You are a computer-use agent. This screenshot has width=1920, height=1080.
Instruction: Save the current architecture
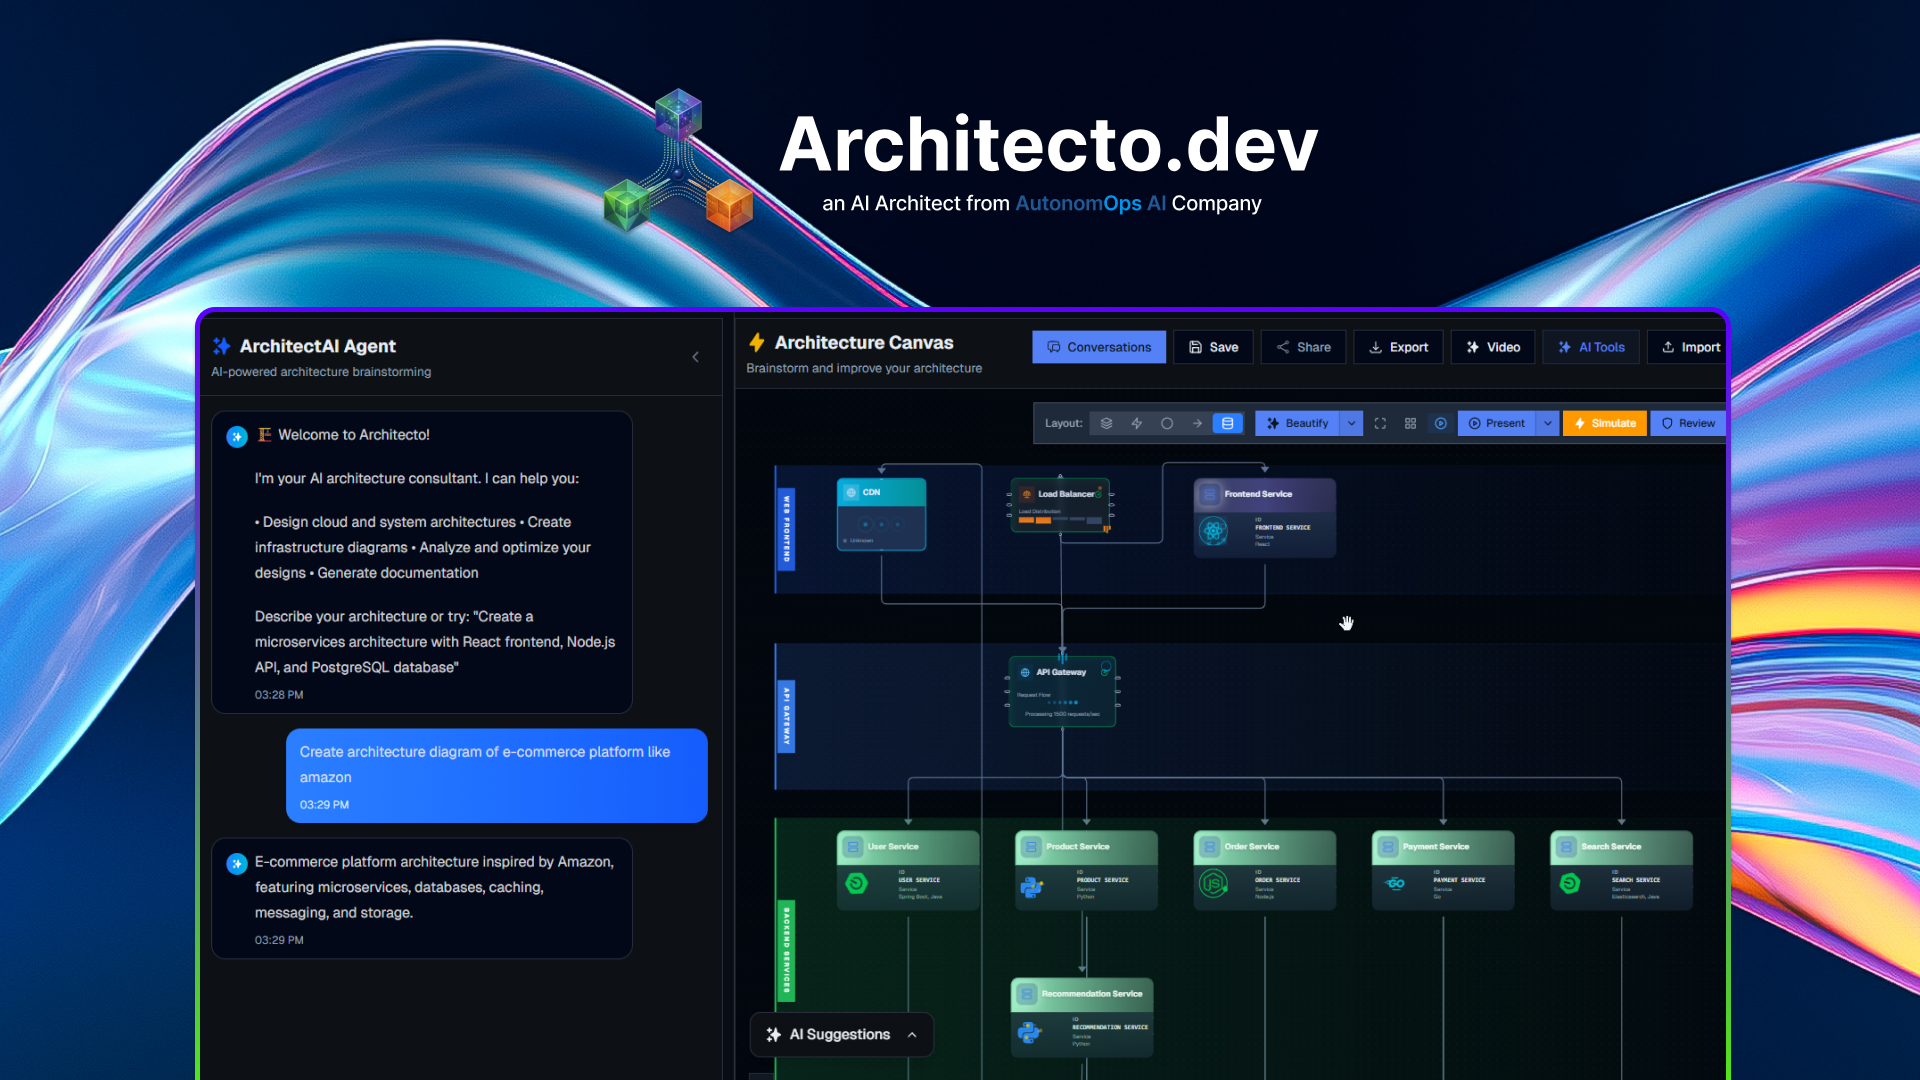[1212, 347]
